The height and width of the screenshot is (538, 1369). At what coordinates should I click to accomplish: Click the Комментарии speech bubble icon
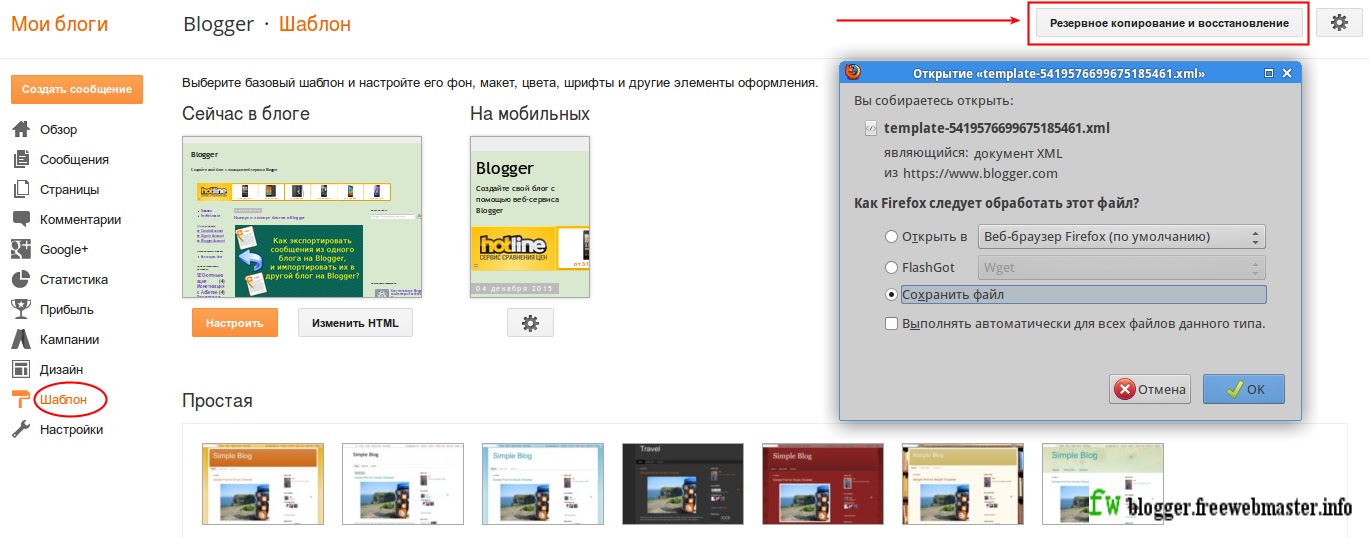click(x=21, y=219)
